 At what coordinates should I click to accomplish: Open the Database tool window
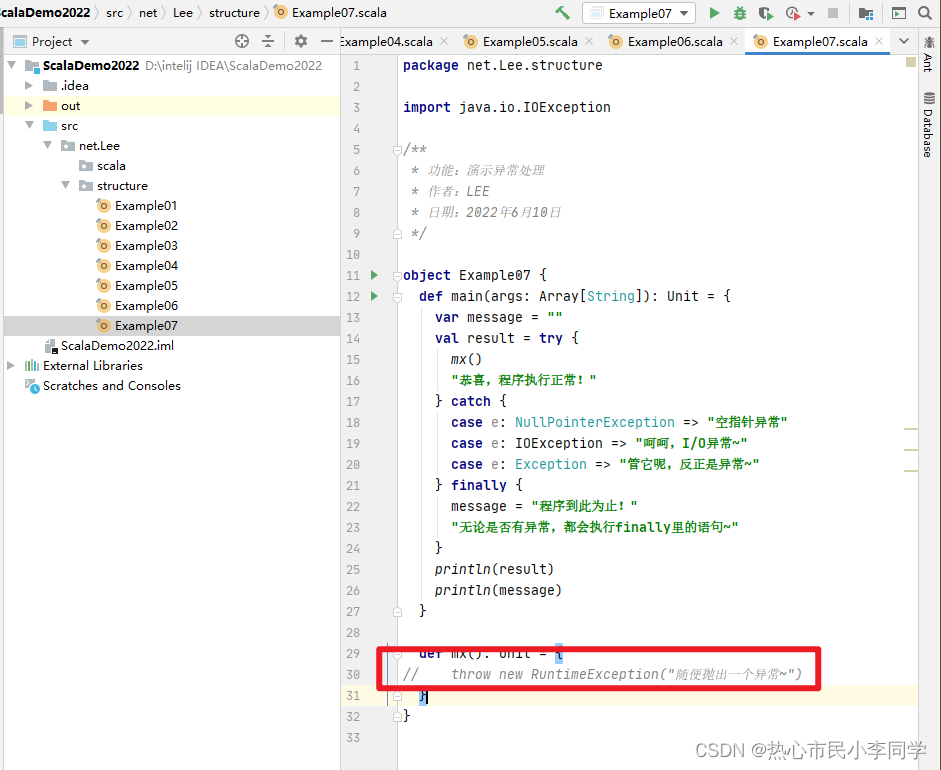928,125
